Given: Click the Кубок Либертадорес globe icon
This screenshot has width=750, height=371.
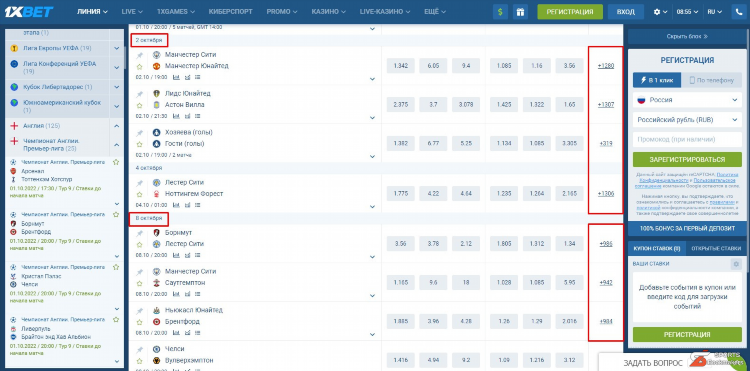Looking at the screenshot, I should [x=14, y=87].
